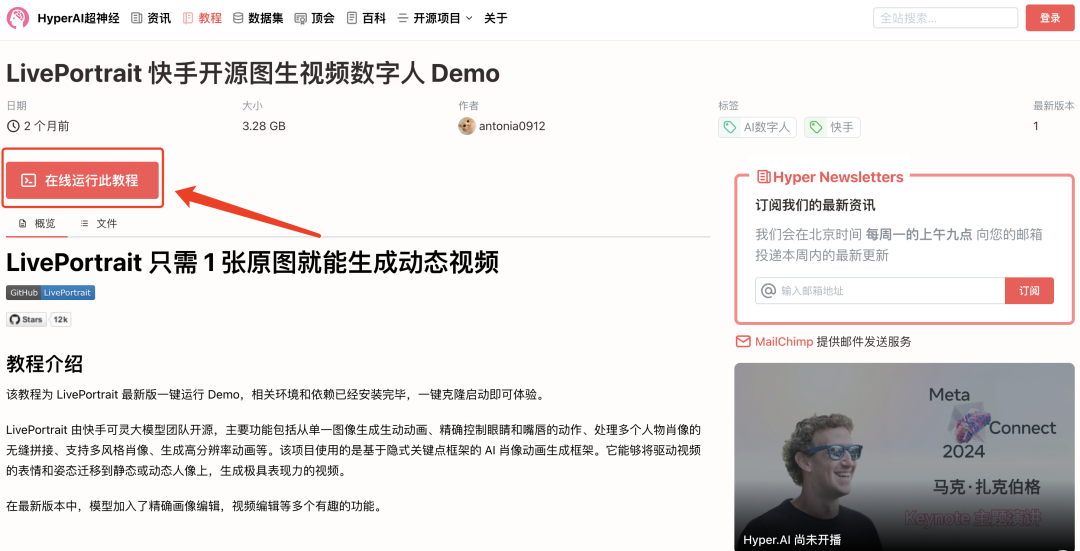This screenshot has height=551, width=1080.
Task: Open the 资讯 news section
Action: coord(151,19)
